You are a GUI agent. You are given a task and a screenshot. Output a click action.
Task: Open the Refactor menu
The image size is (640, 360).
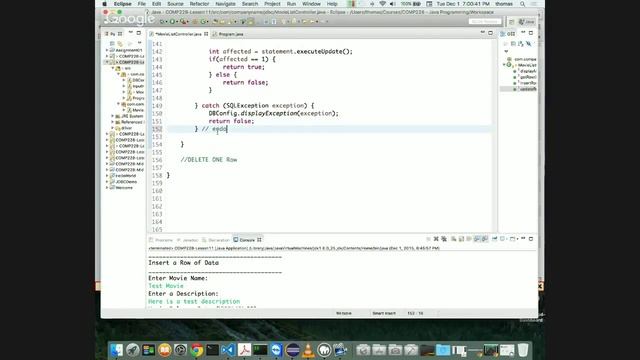[x=199, y=4]
